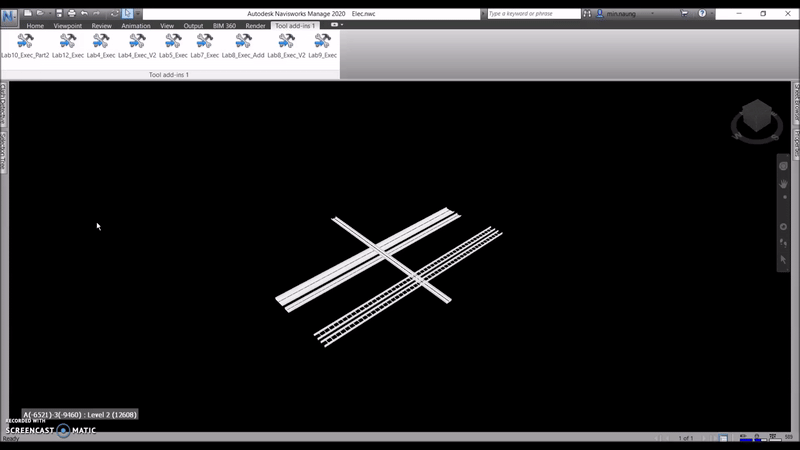Switch to the Viewpoint ribbon tab
The image size is (800, 450).
pyautogui.click(x=68, y=26)
